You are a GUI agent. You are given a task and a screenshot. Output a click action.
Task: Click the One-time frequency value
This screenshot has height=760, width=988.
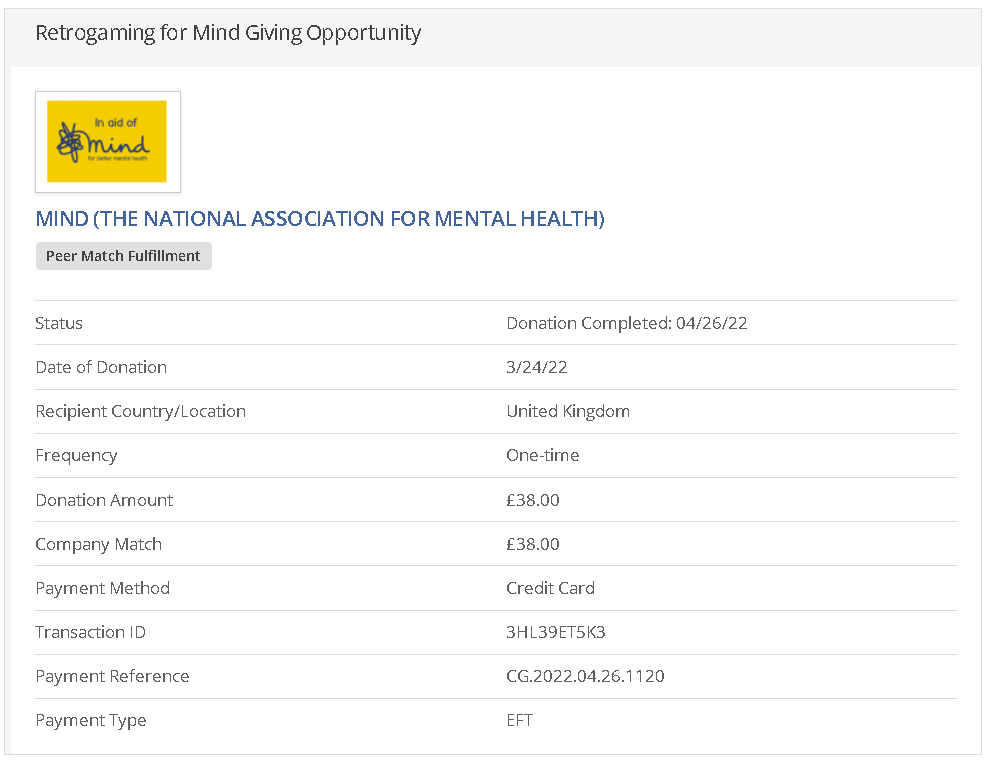click(x=542, y=455)
